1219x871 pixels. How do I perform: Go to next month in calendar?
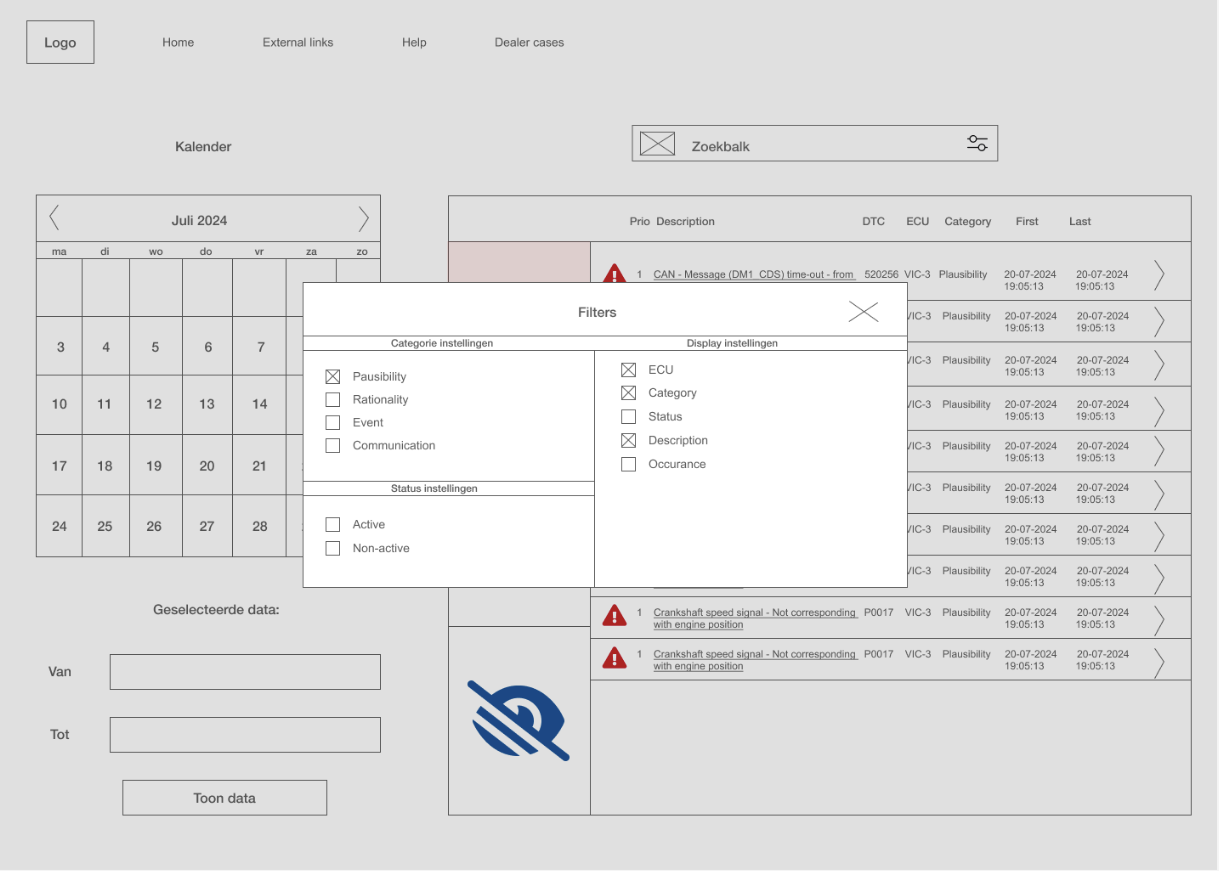[x=363, y=219]
